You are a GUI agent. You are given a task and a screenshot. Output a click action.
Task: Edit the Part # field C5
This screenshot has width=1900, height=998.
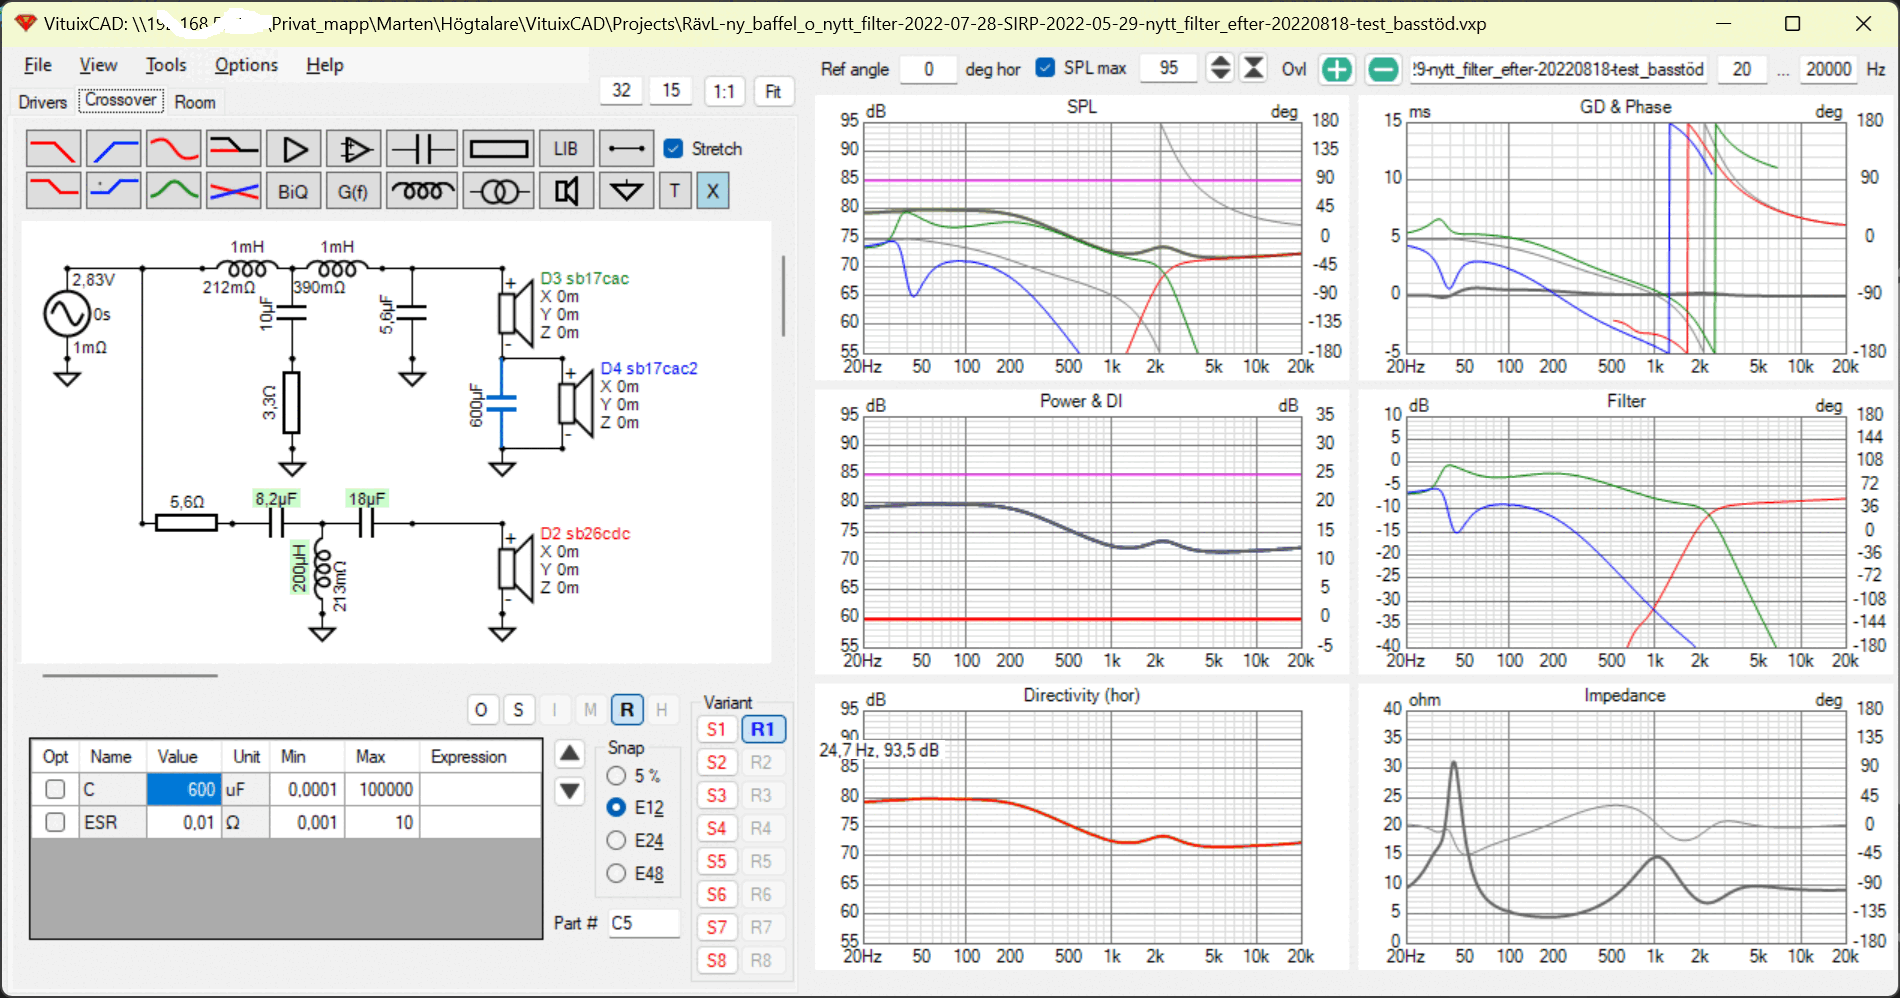point(644,923)
